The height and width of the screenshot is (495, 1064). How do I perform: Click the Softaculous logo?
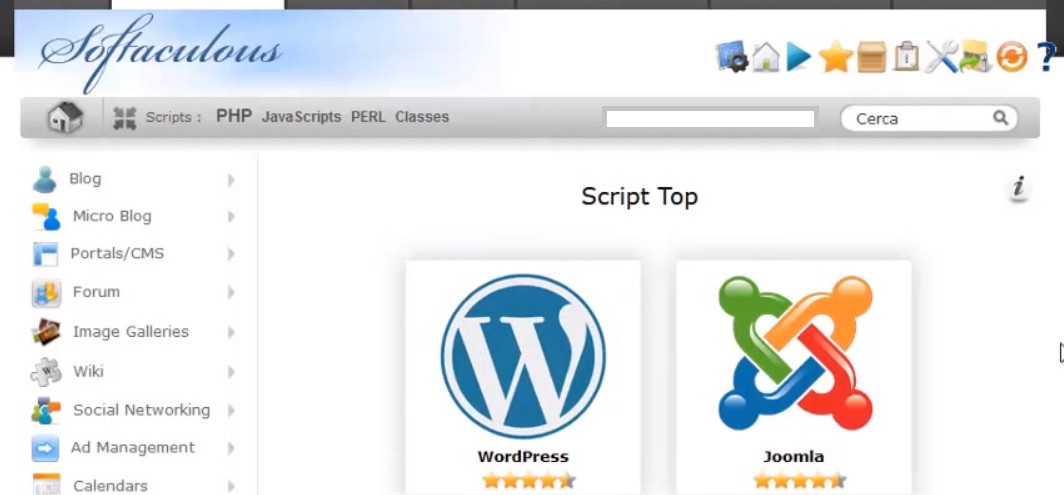click(160, 54)
